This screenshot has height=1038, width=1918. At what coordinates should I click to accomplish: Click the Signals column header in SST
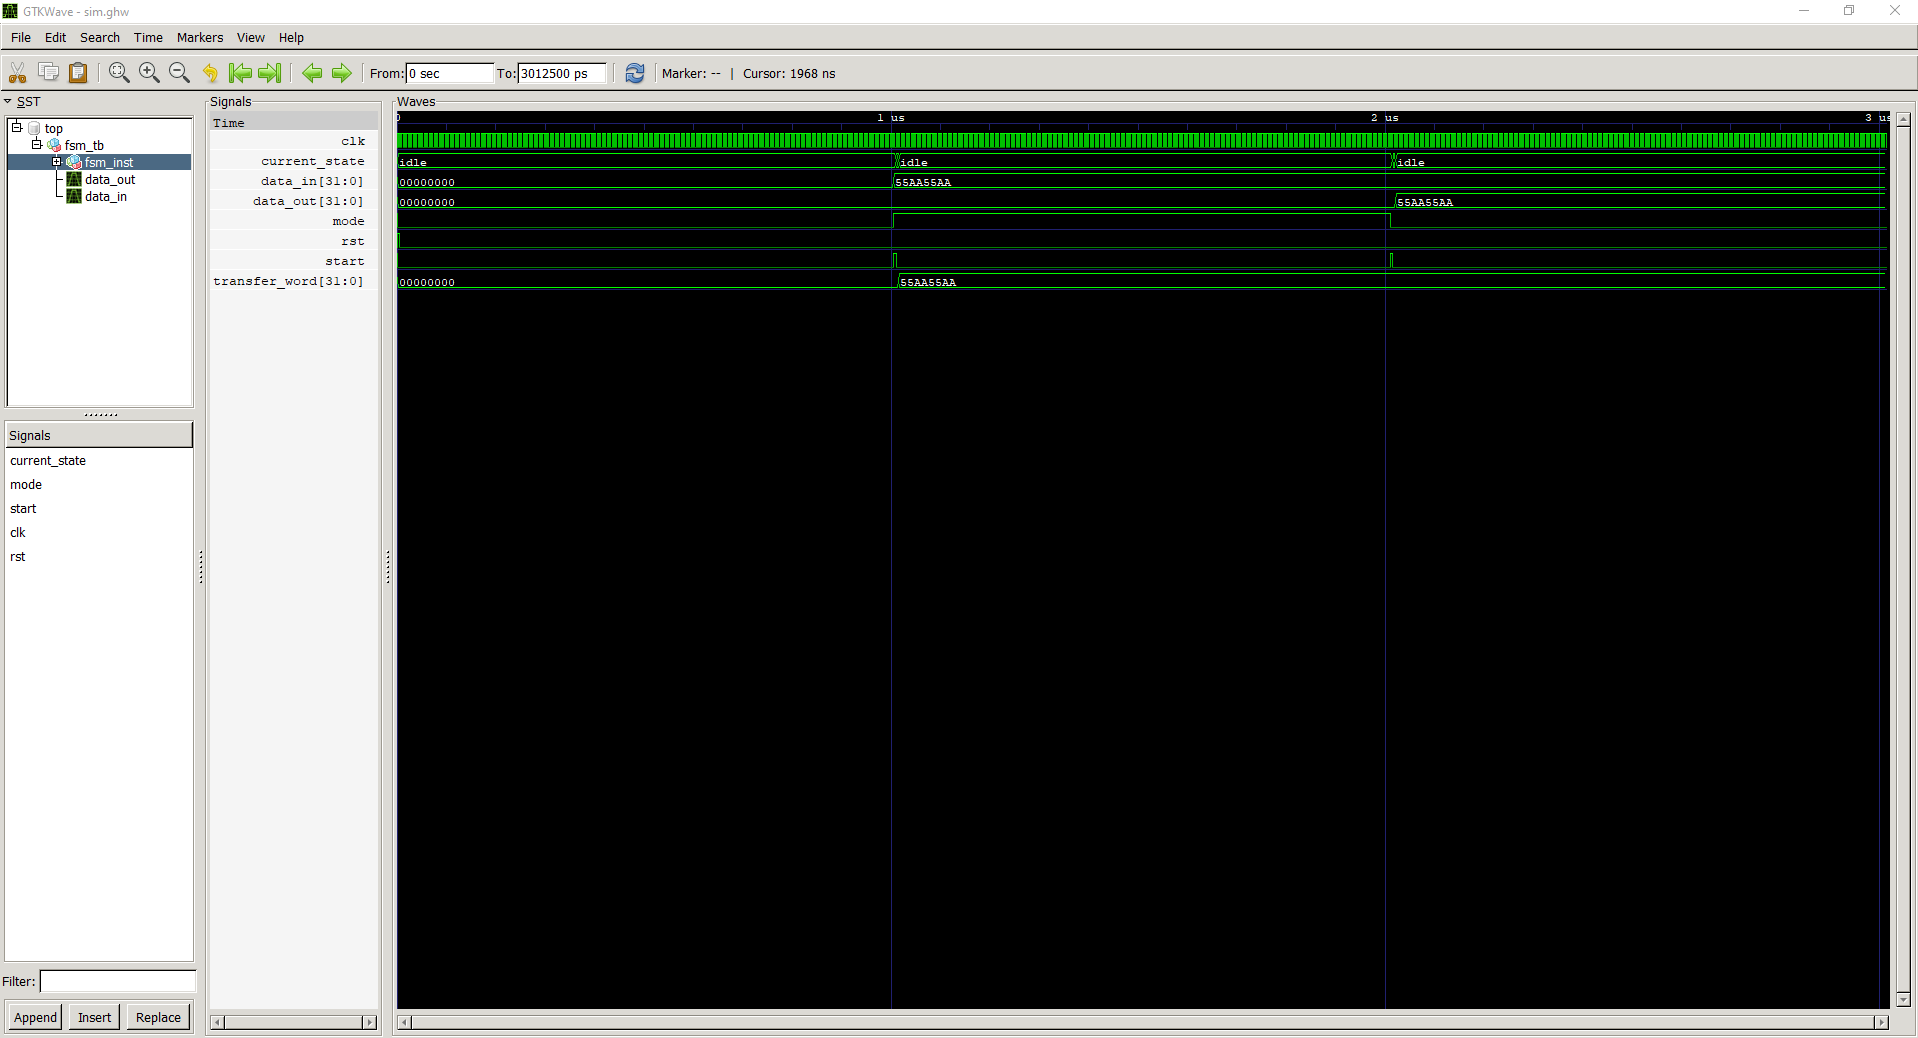click(99, 435)
